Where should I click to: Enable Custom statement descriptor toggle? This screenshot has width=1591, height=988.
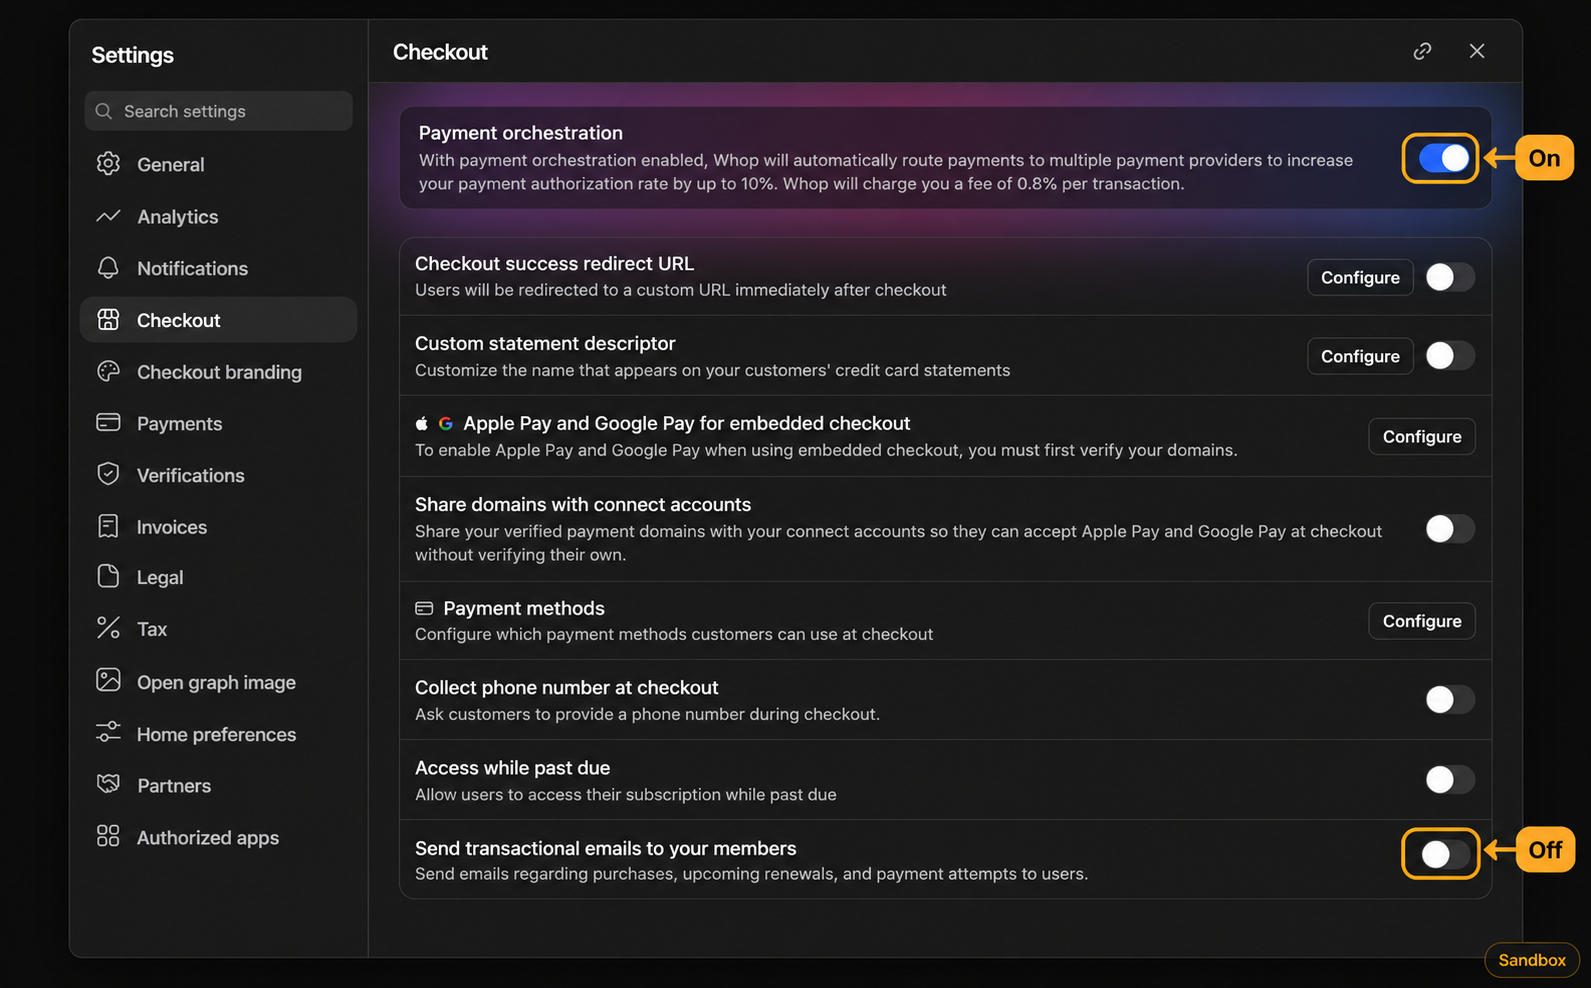pyautogui.click(x=1450, y=356)
